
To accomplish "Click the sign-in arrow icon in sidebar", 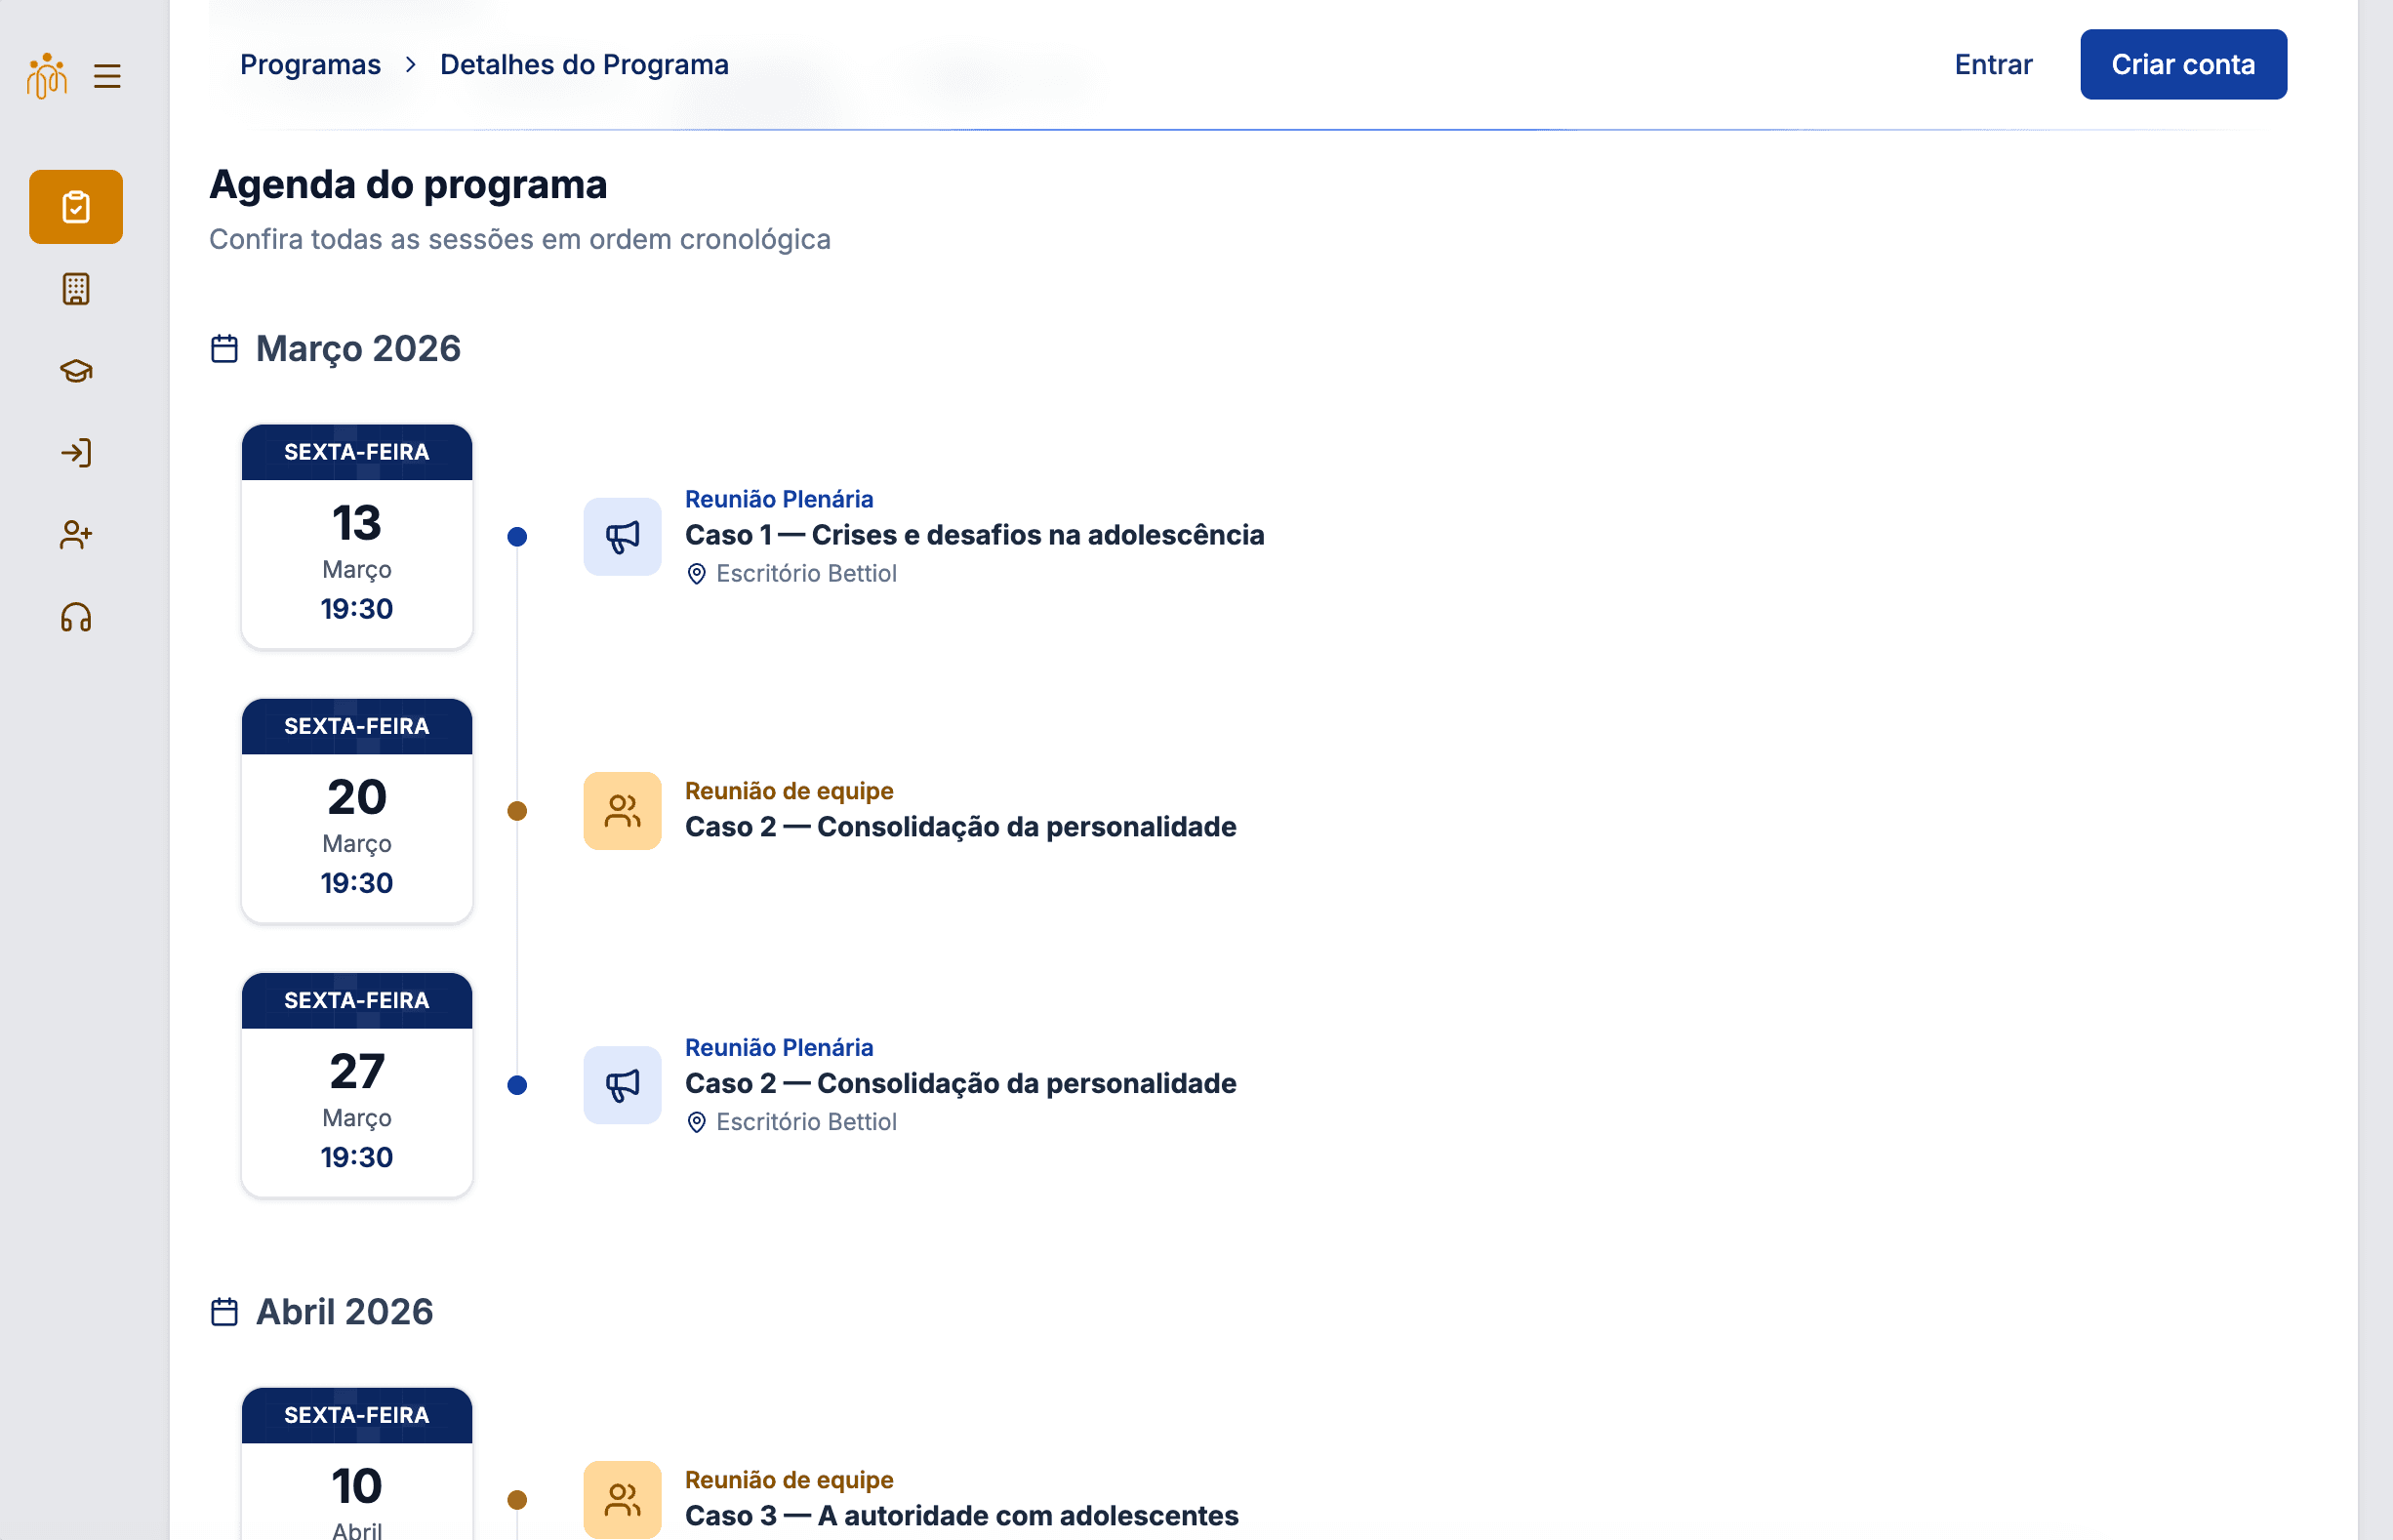I will tap(75, 453).
